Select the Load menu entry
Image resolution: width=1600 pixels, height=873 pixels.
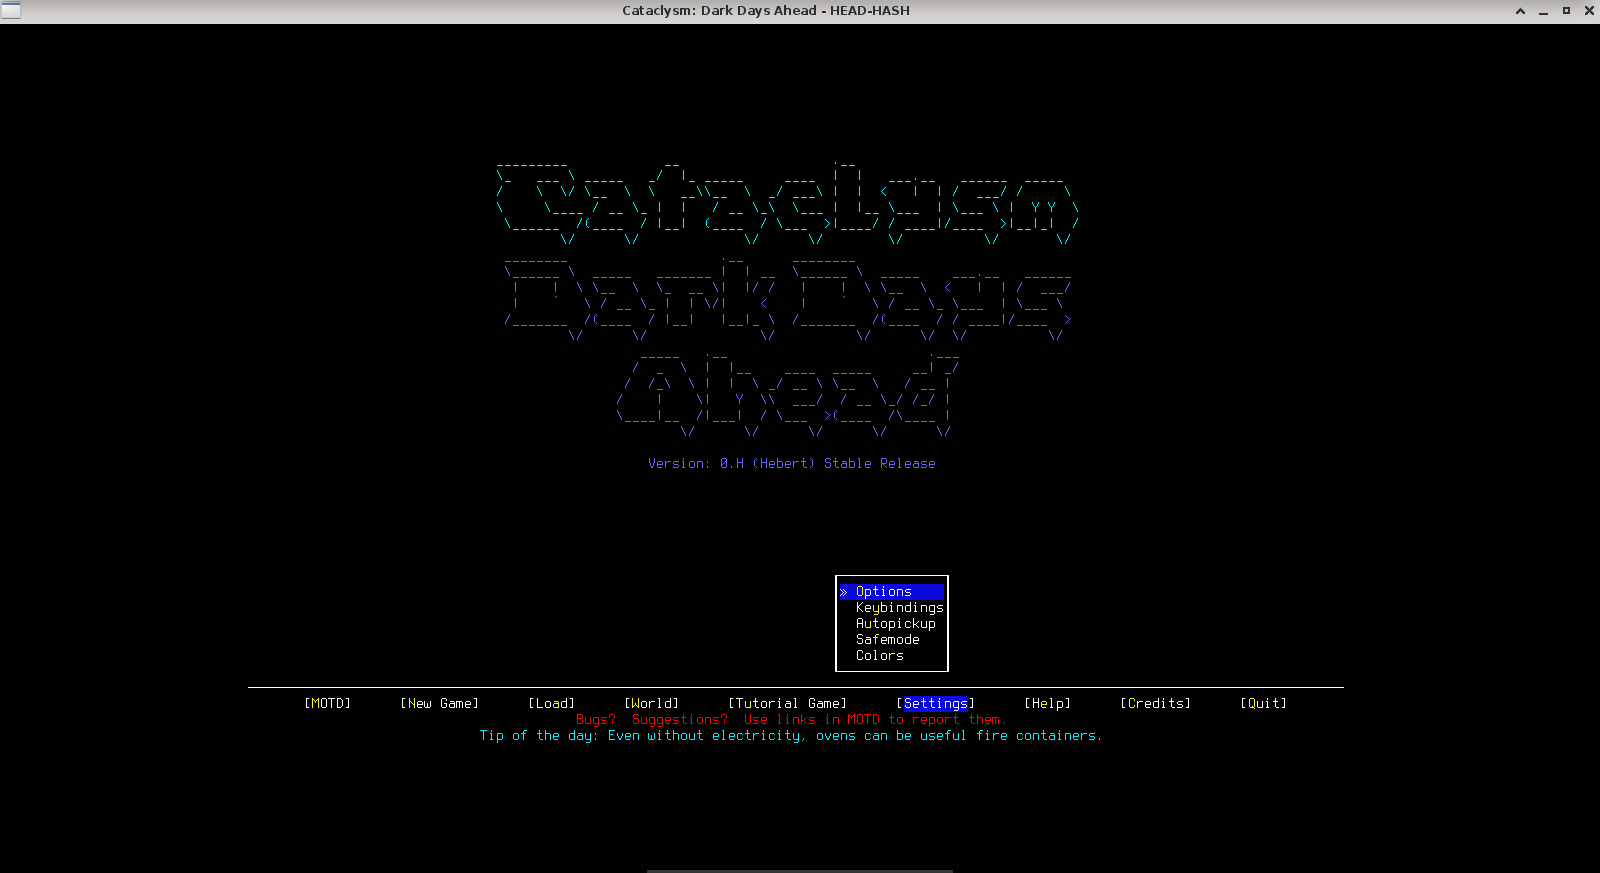pos(551,704)
